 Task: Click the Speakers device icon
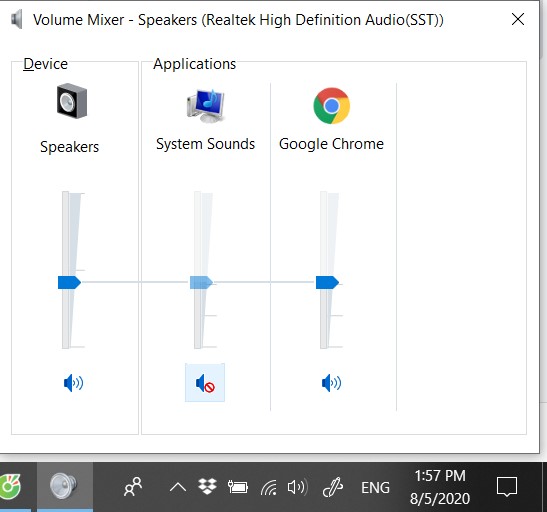(72, 101)
